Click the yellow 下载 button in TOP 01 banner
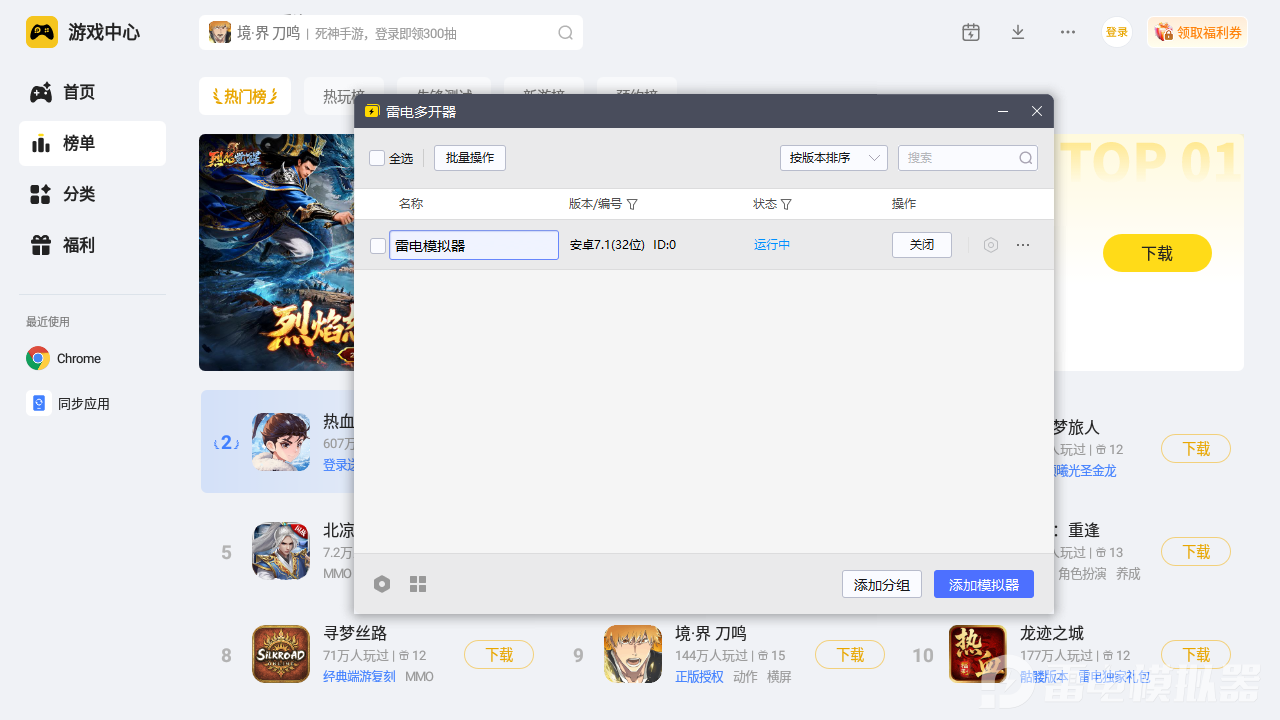 coord(1157,253)
